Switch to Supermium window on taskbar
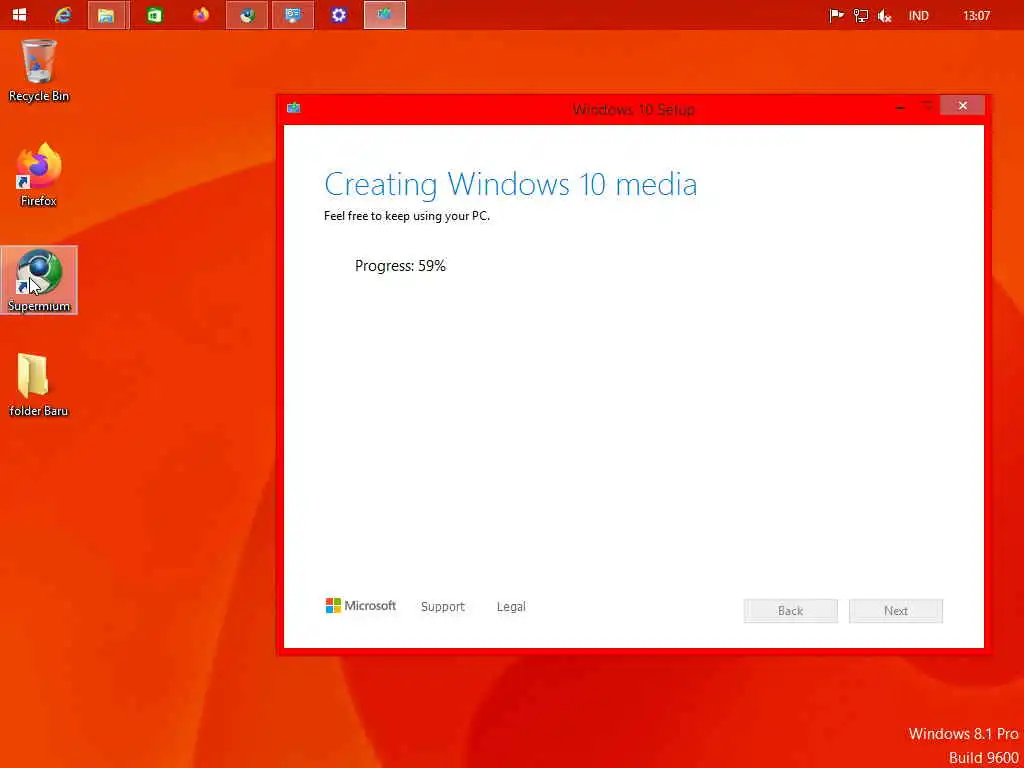The image size is (1024, 768). 247,15
